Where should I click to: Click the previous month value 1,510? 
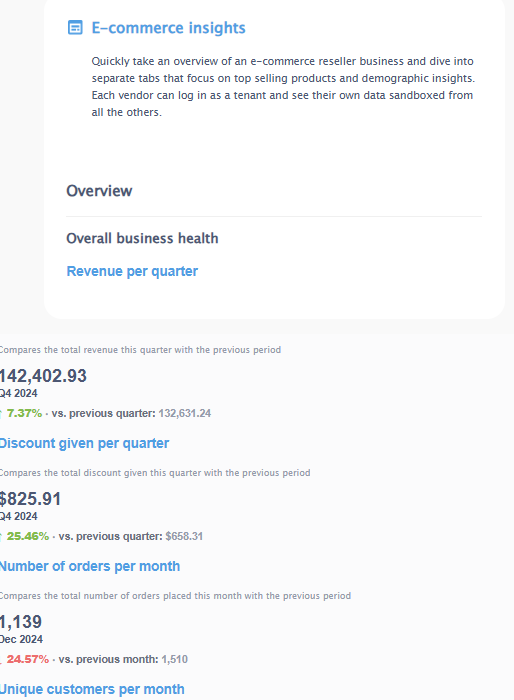tap(175, 659)
